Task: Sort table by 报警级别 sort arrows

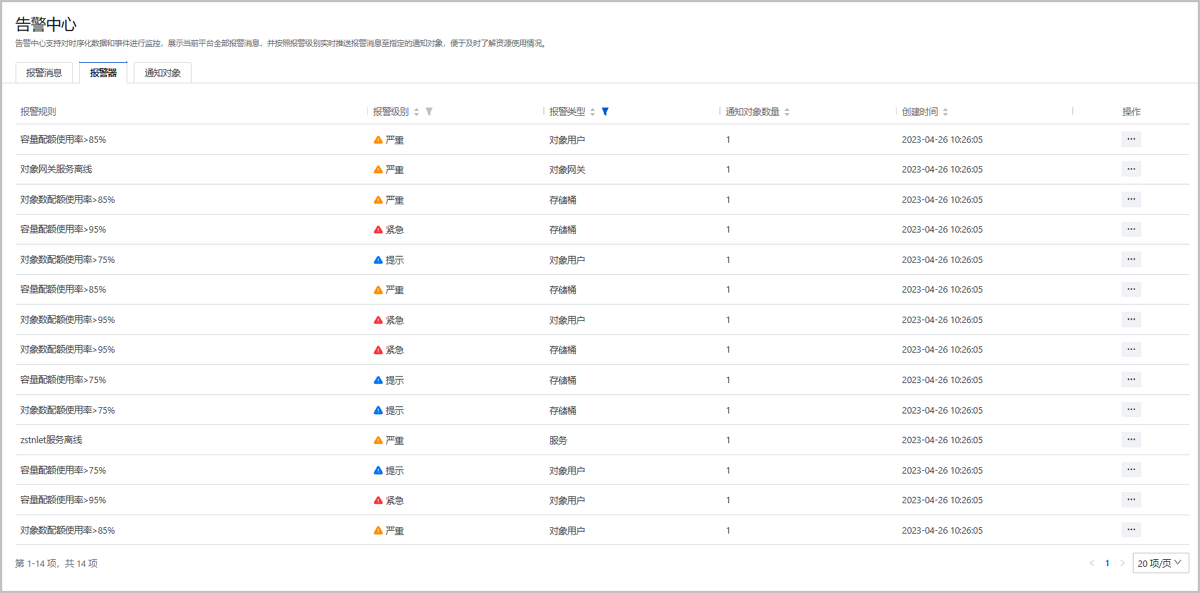Action: click(x=417, y=112)
